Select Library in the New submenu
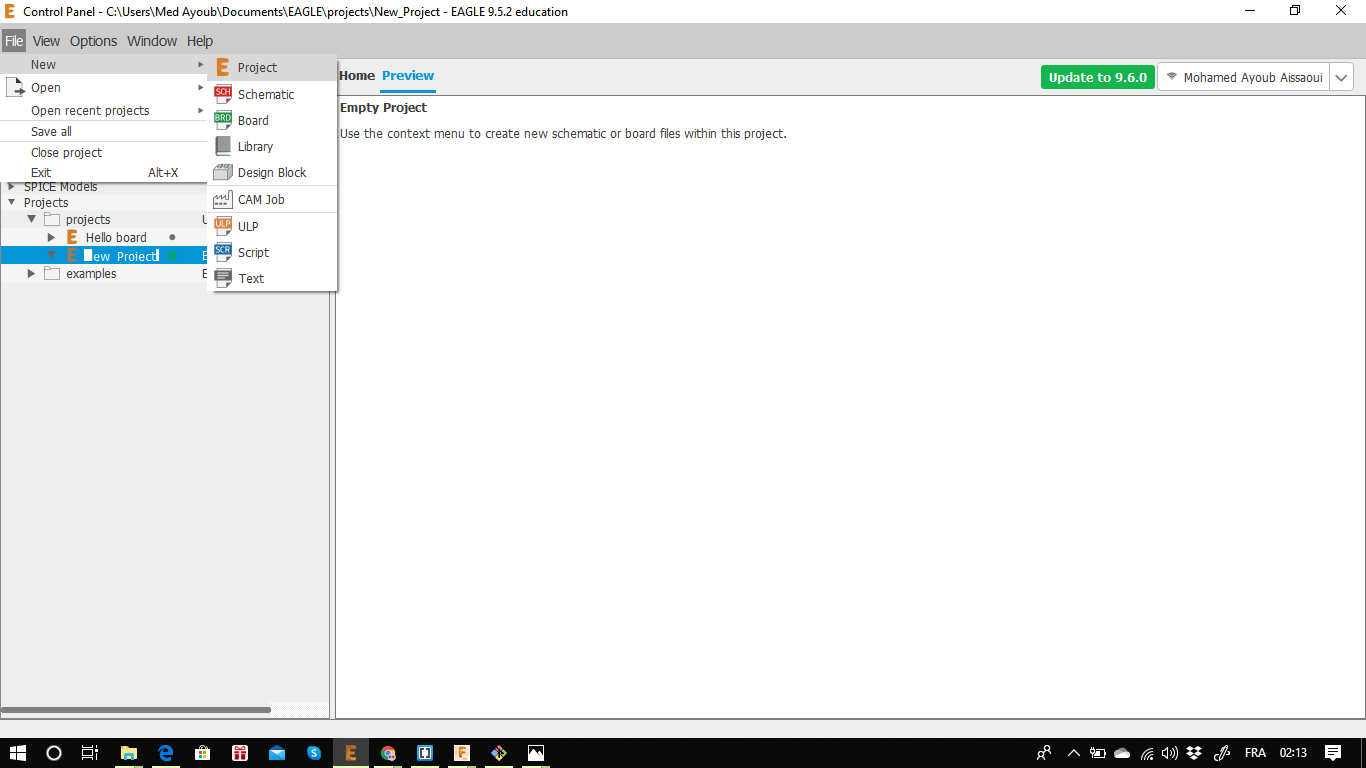The image size is (1366, 768). (x=272, y=146)
